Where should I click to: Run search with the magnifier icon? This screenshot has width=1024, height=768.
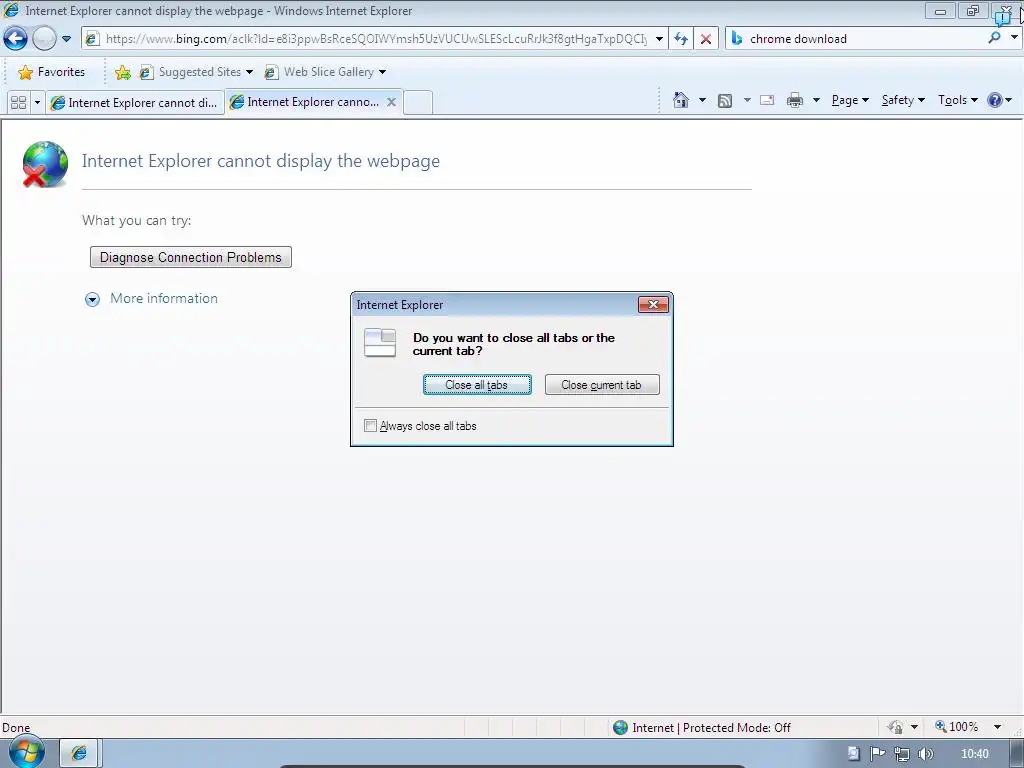coord(994,39)
